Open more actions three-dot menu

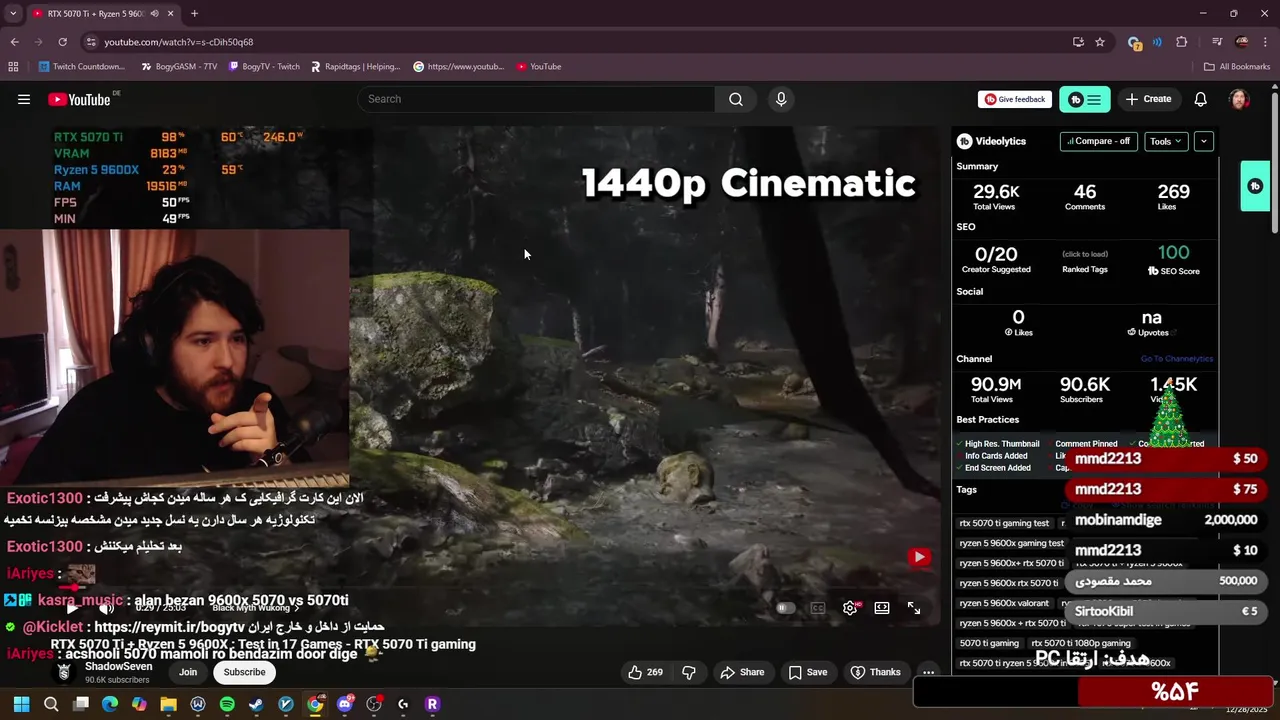click(x=928, y=672)
